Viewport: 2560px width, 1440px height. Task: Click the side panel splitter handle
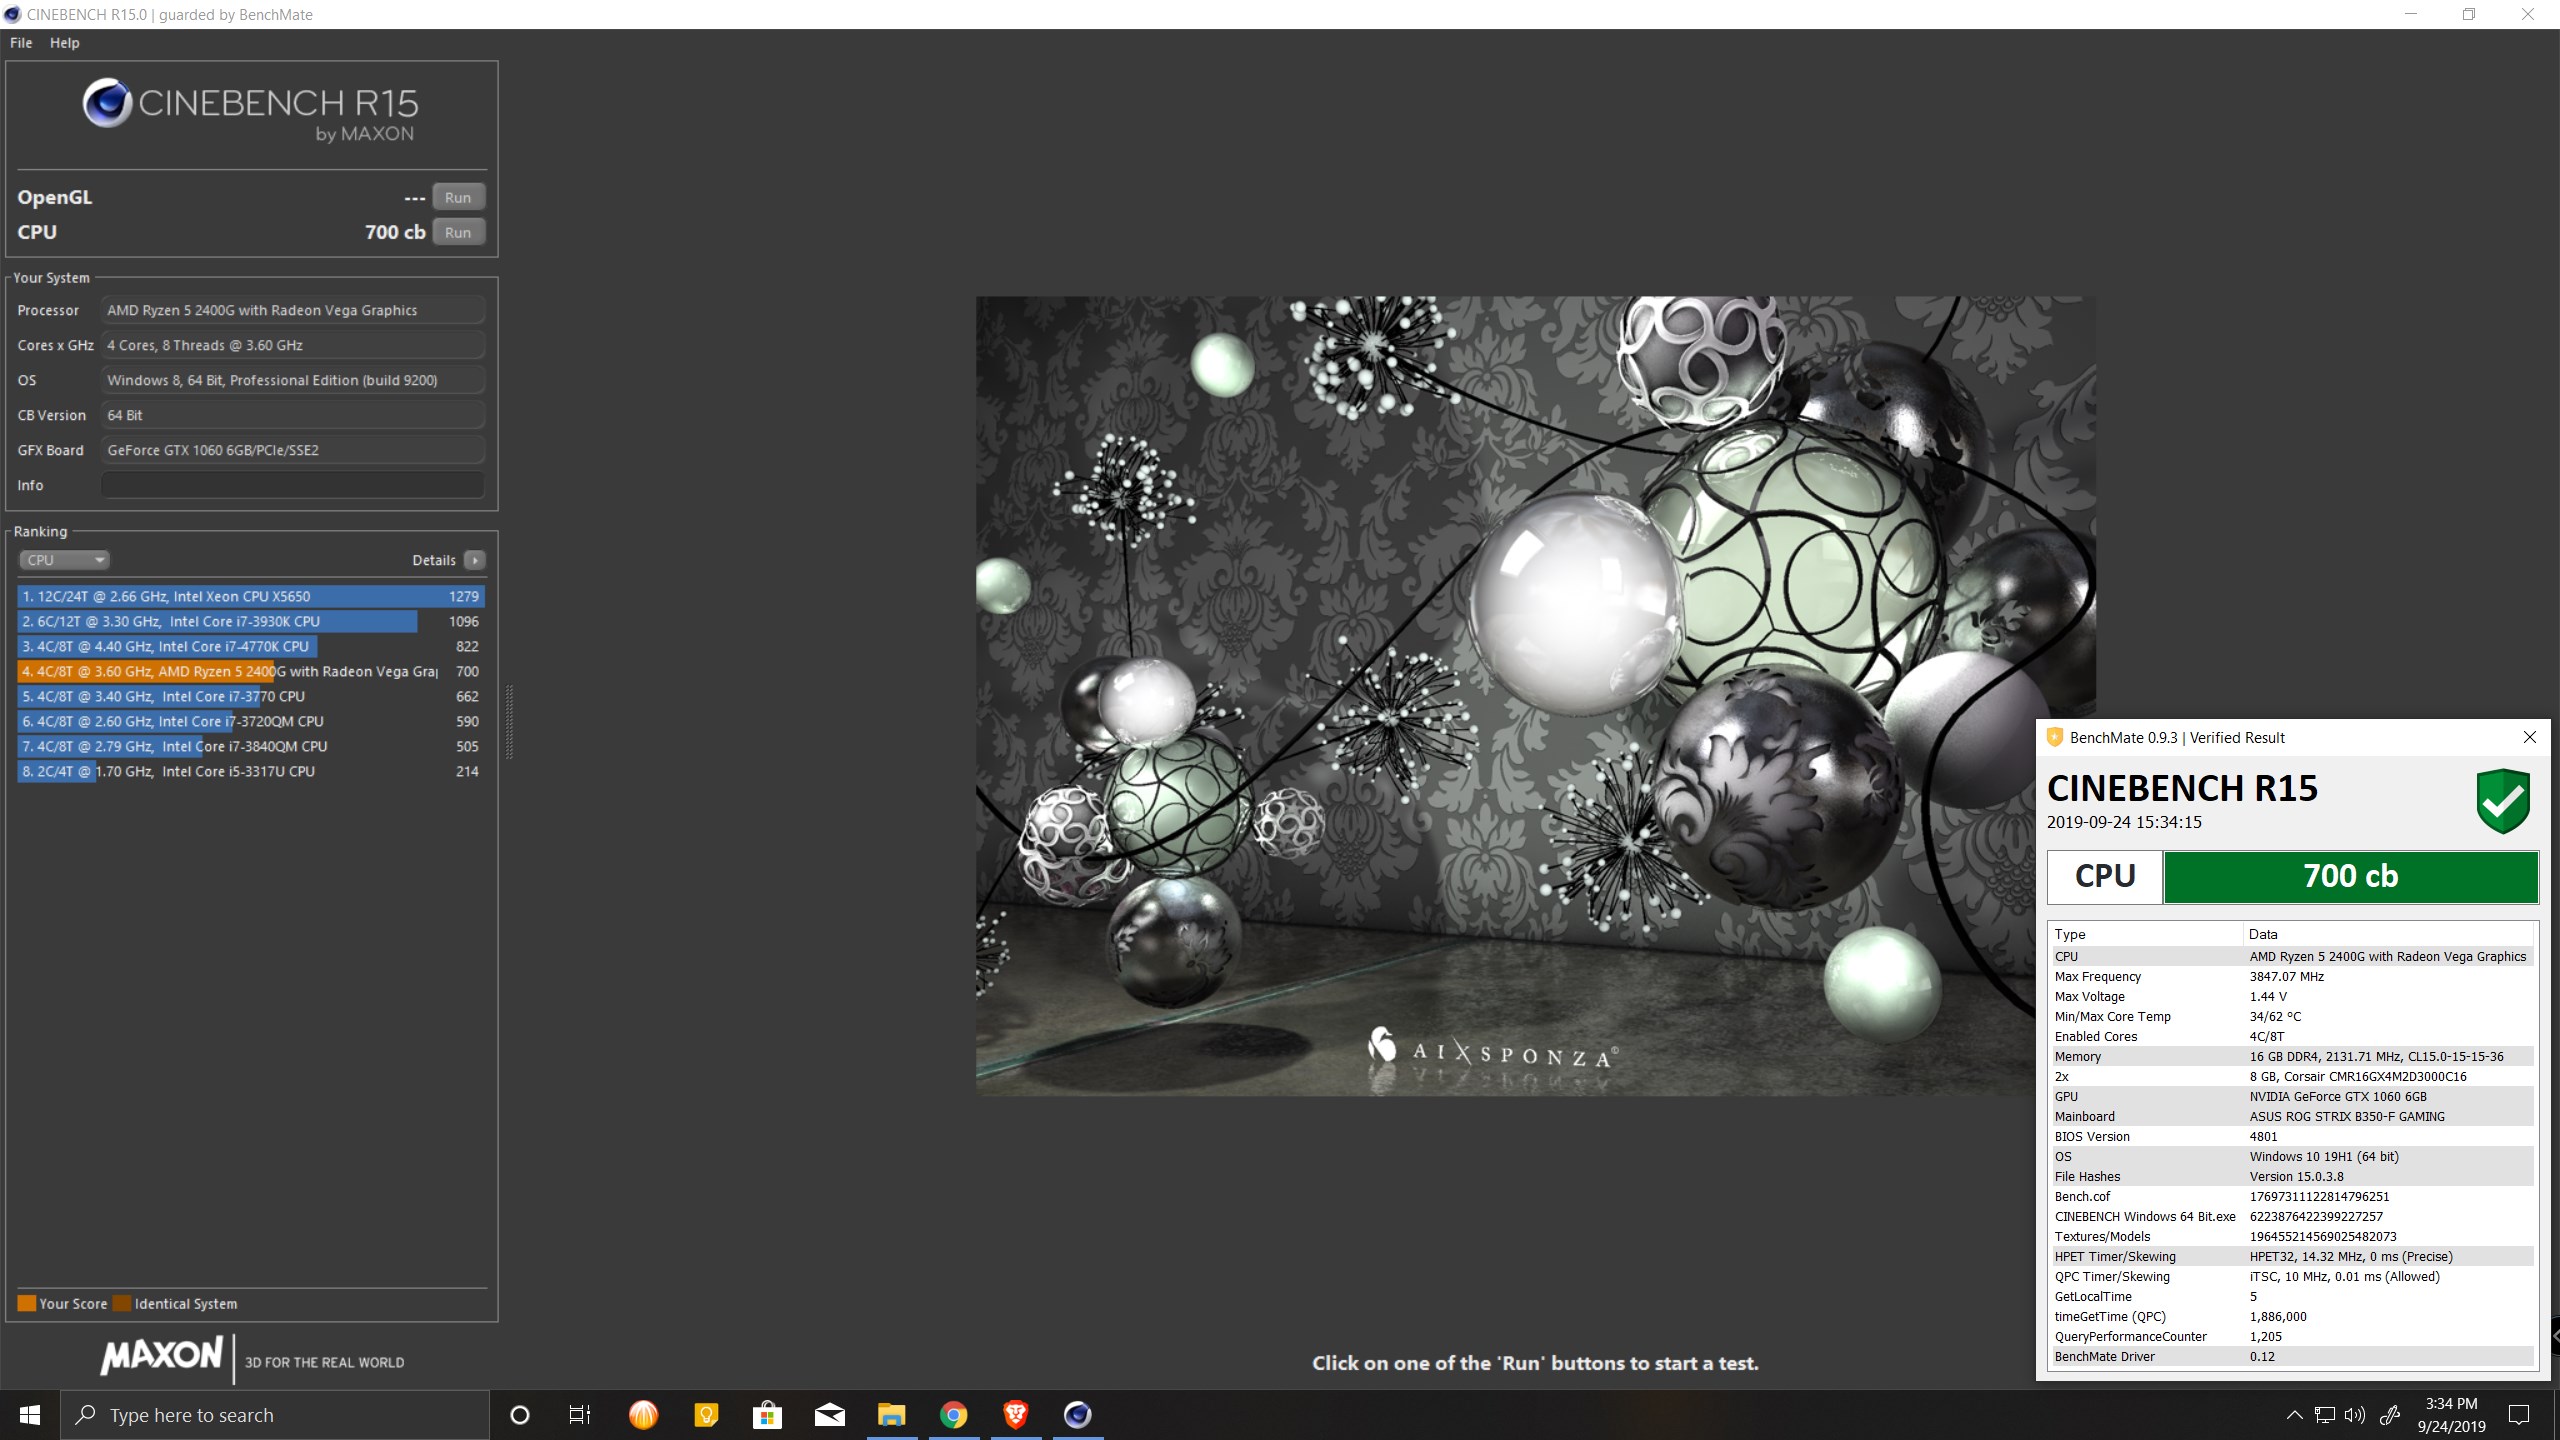coord(510,722)
